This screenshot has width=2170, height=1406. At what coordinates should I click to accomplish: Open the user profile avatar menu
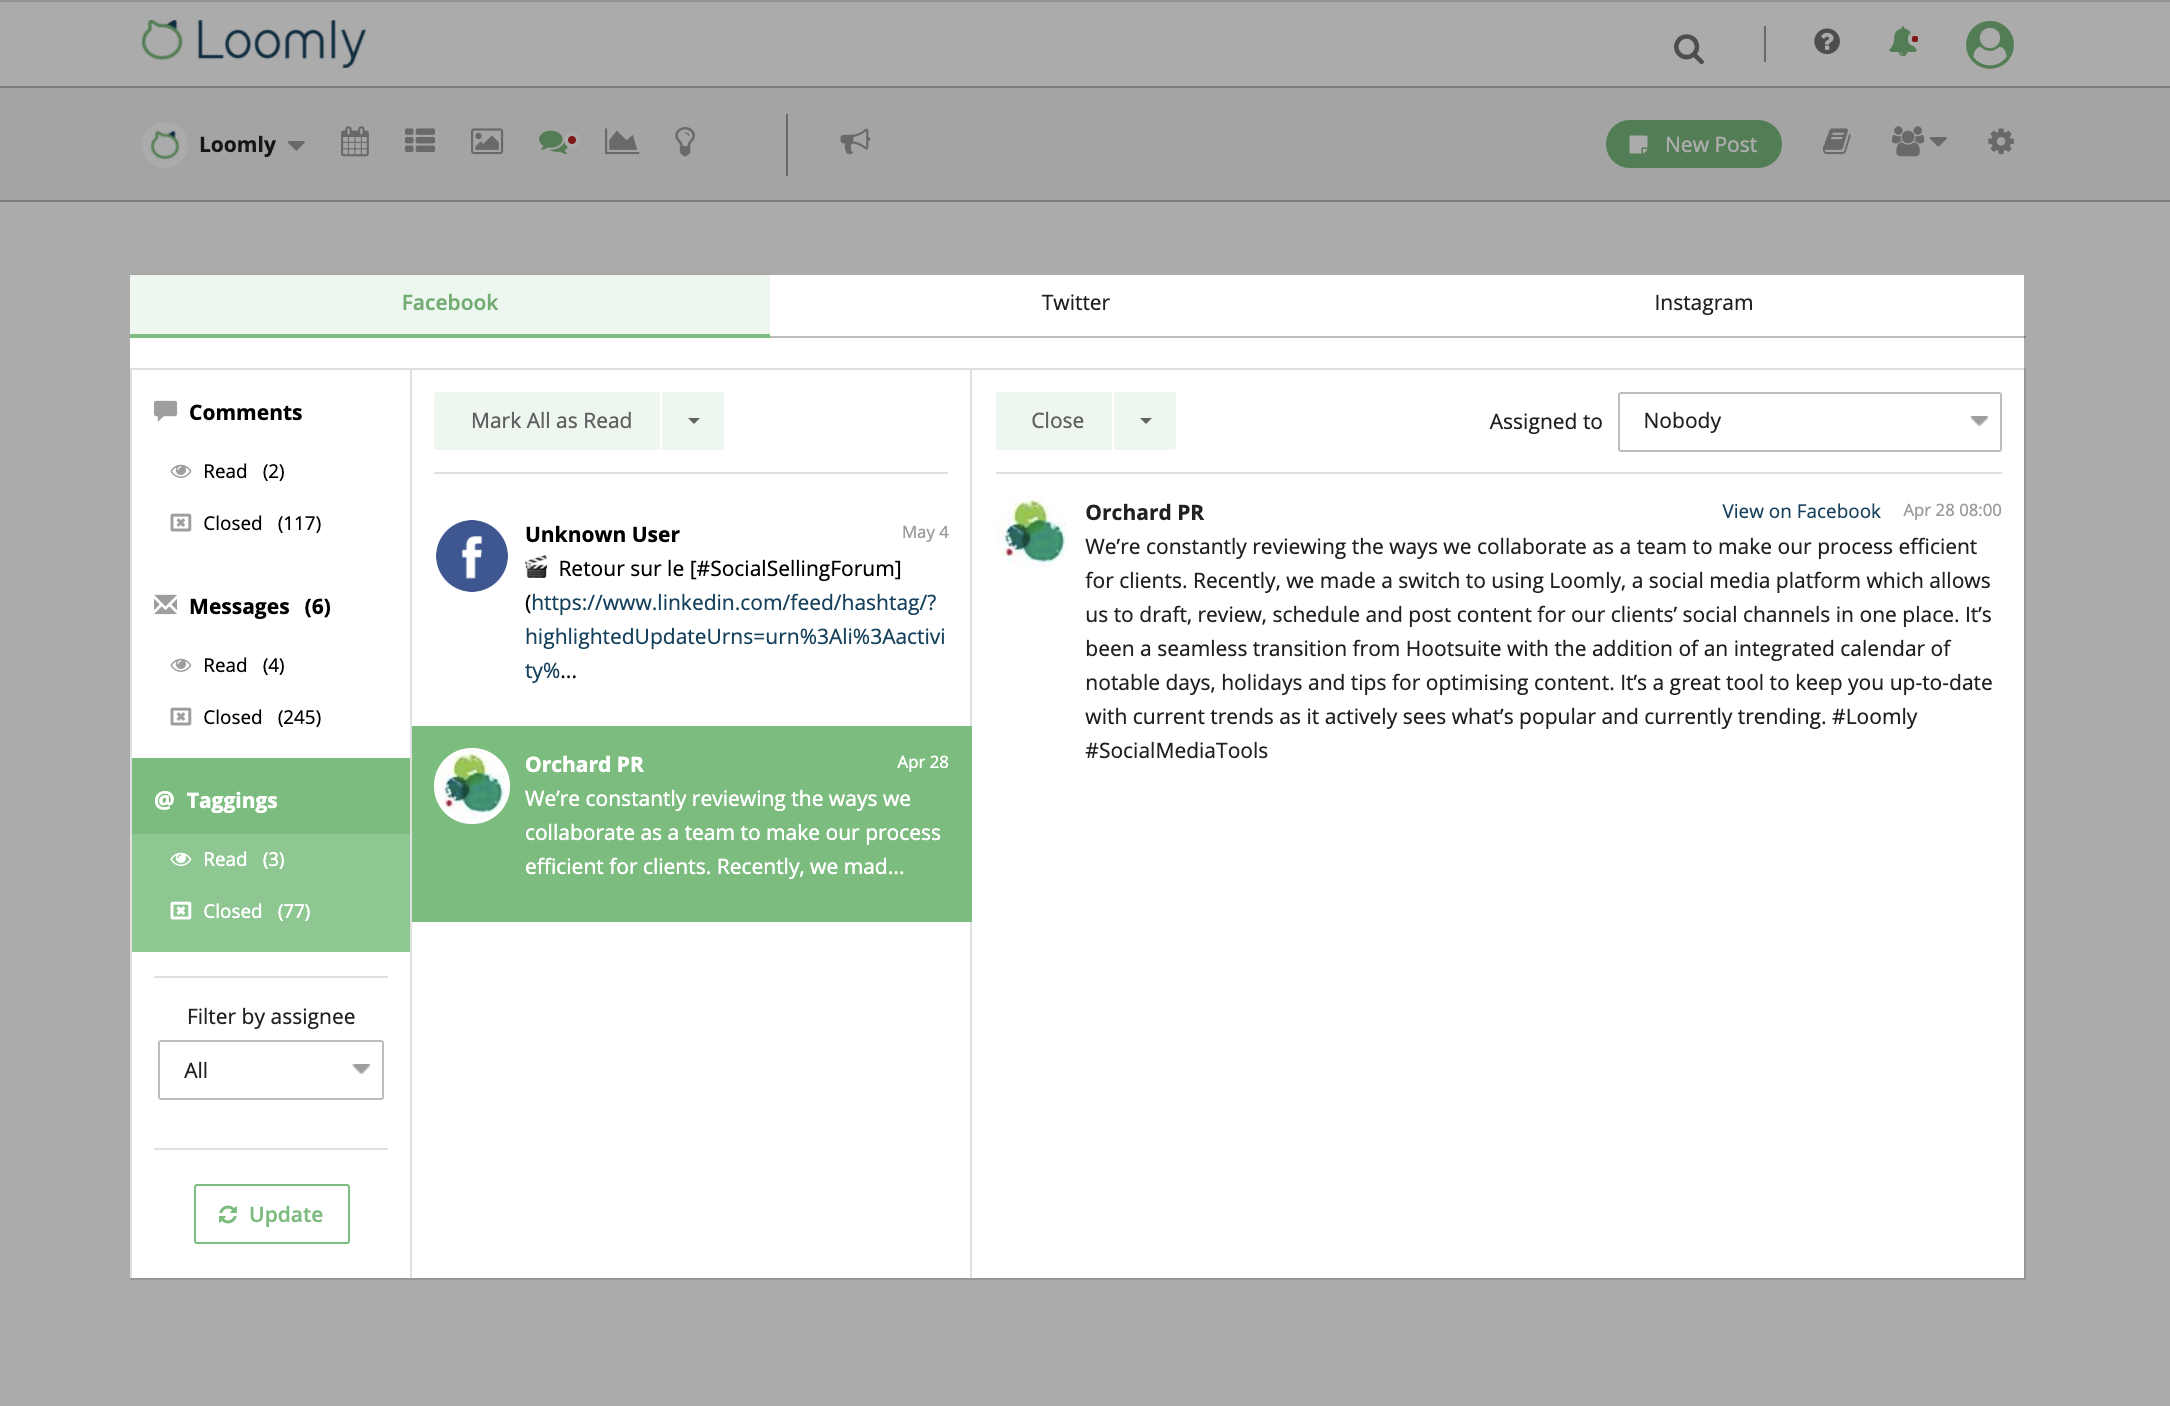click(1989, 44)
